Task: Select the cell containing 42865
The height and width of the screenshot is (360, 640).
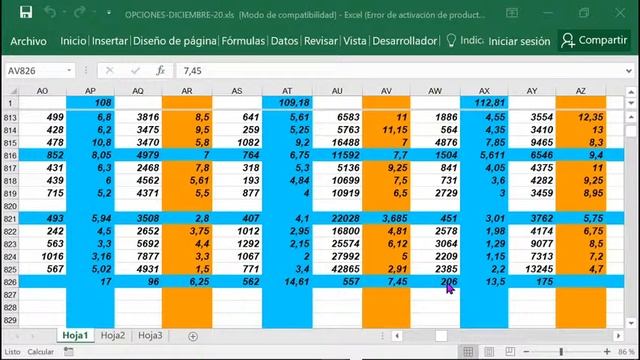Action: [x=337, y=269]
